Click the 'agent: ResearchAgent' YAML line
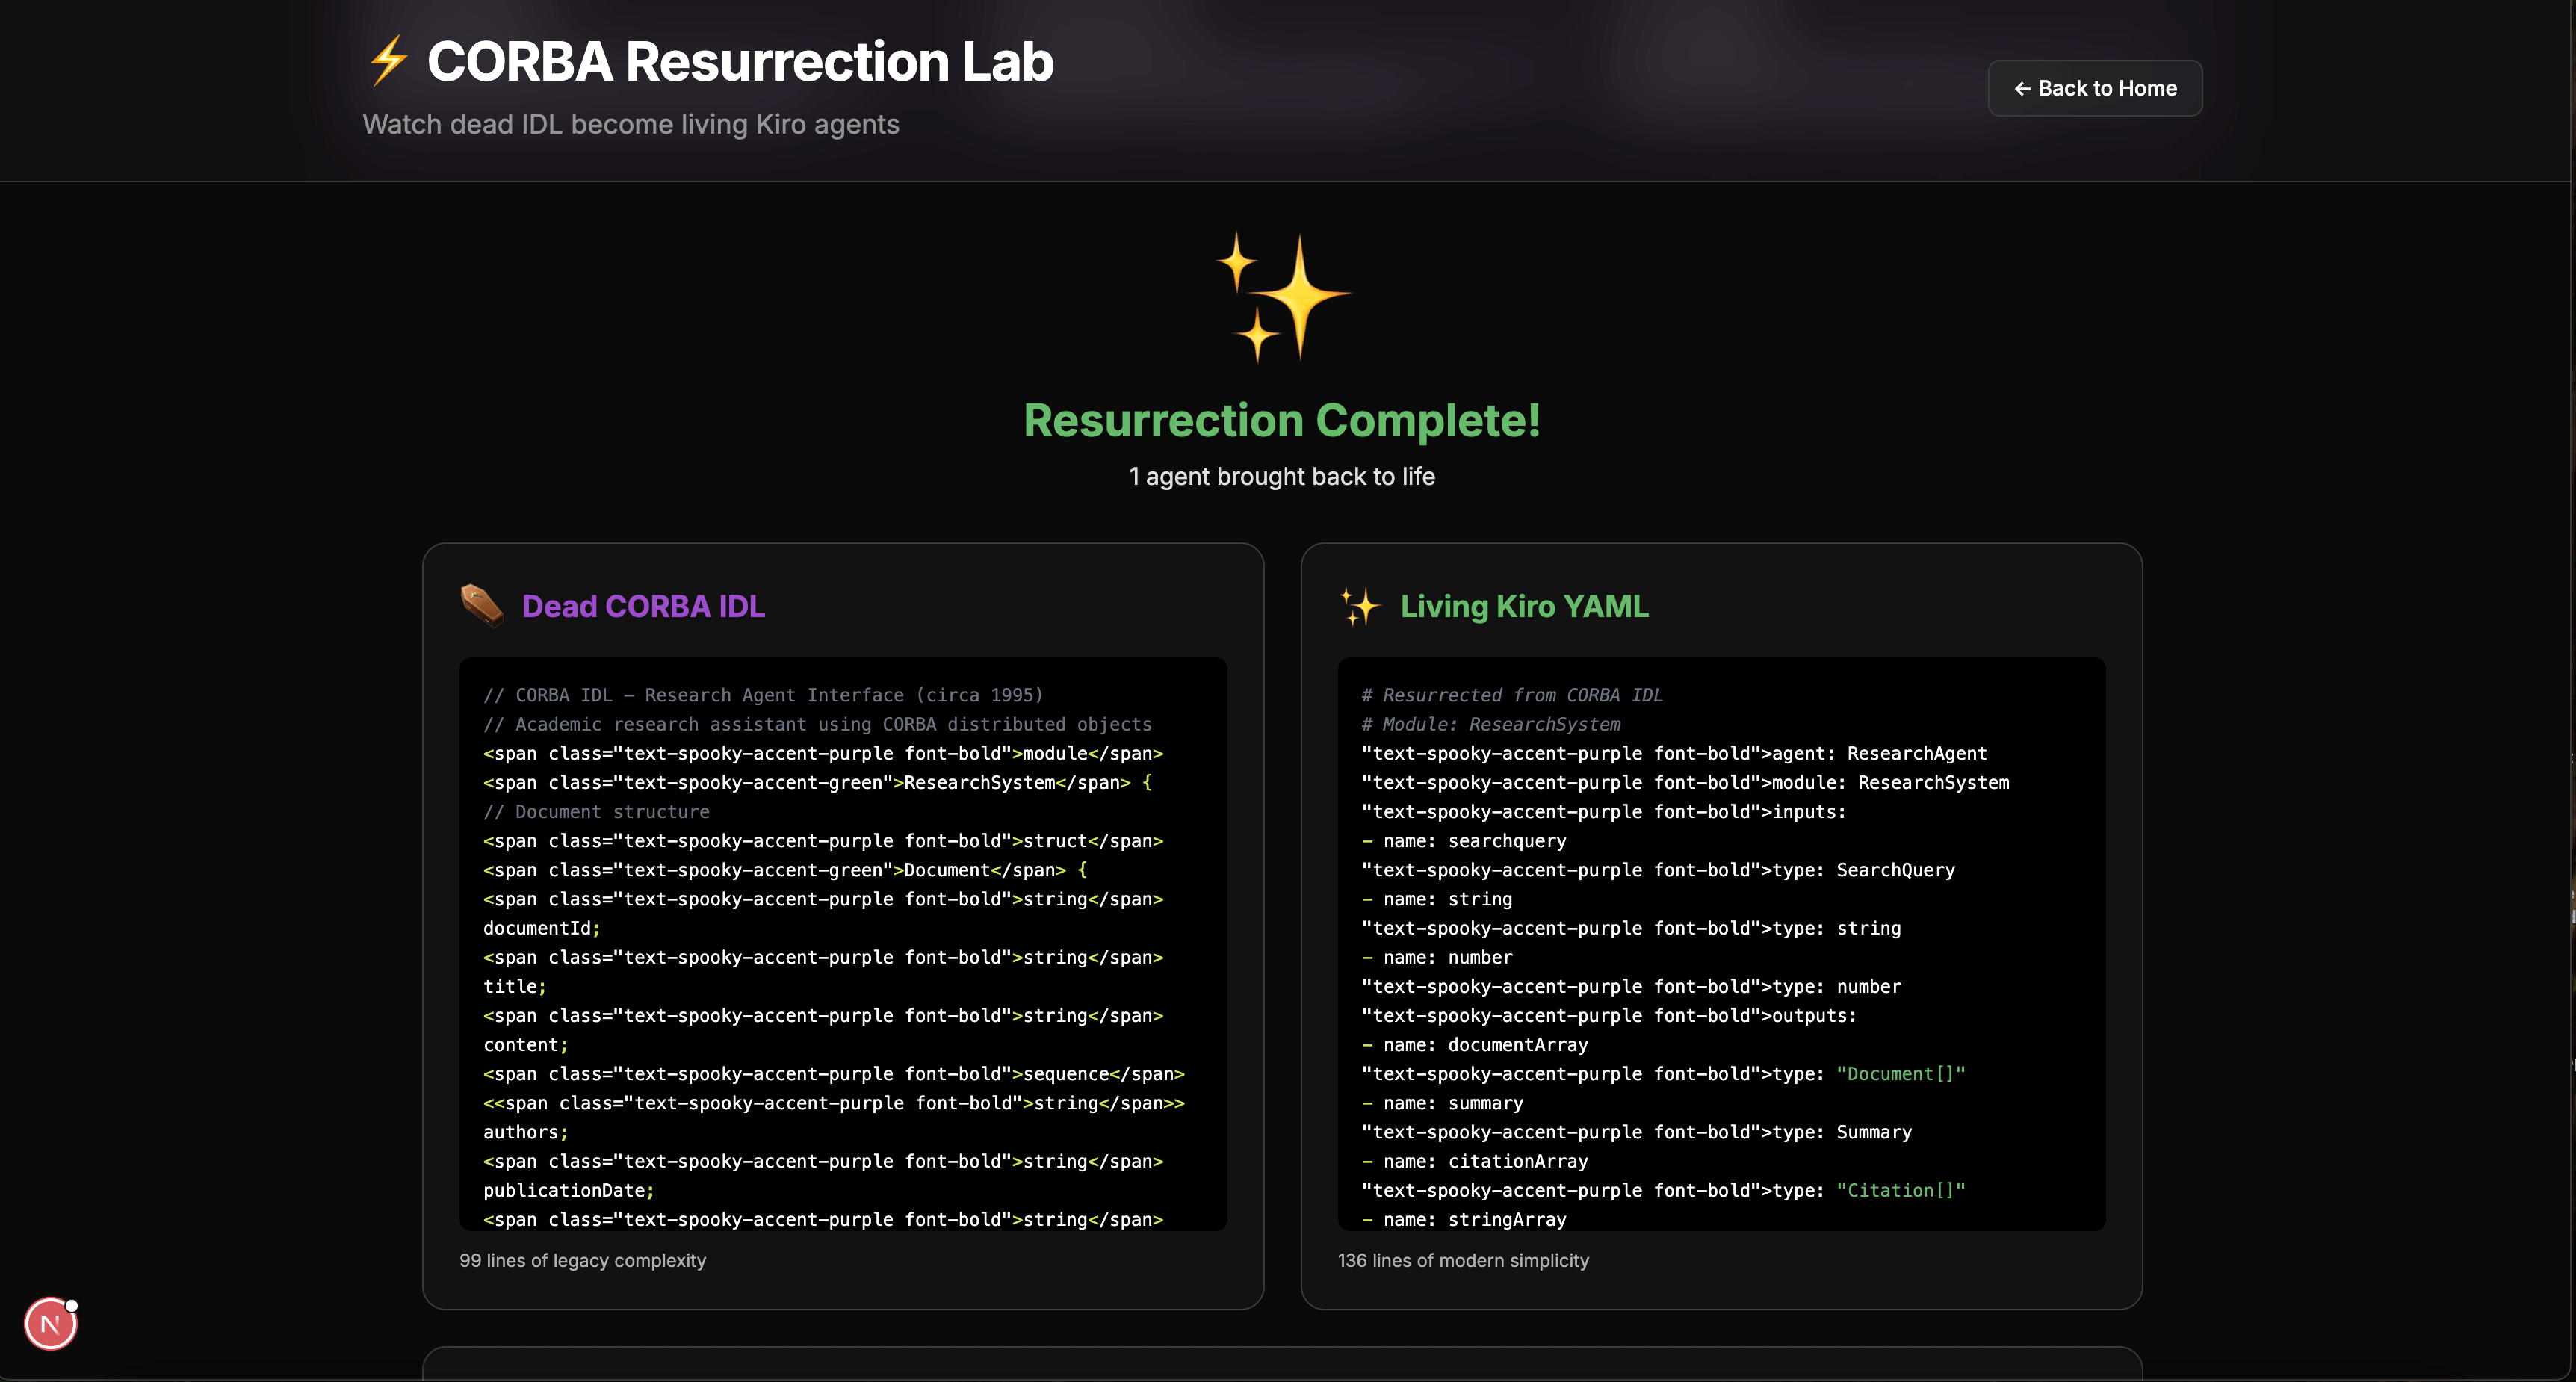The width and height of the screenshot is (2576, 1382). coord(1878,753)
